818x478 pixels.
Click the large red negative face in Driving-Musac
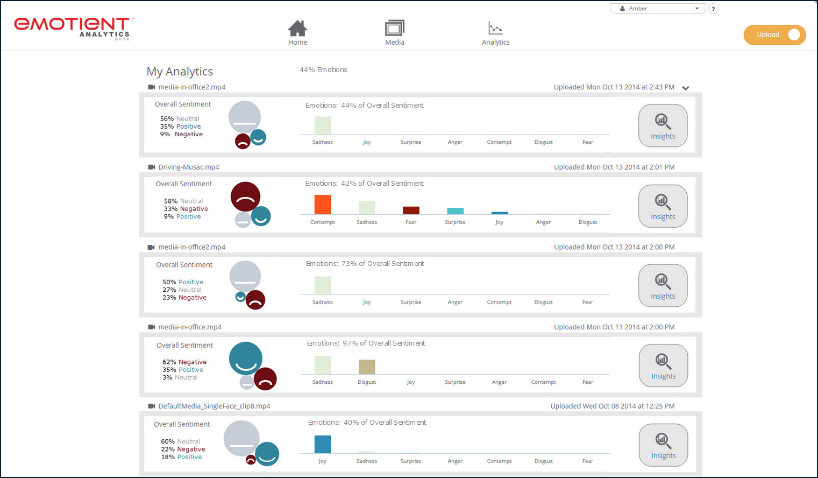[245, 196]
